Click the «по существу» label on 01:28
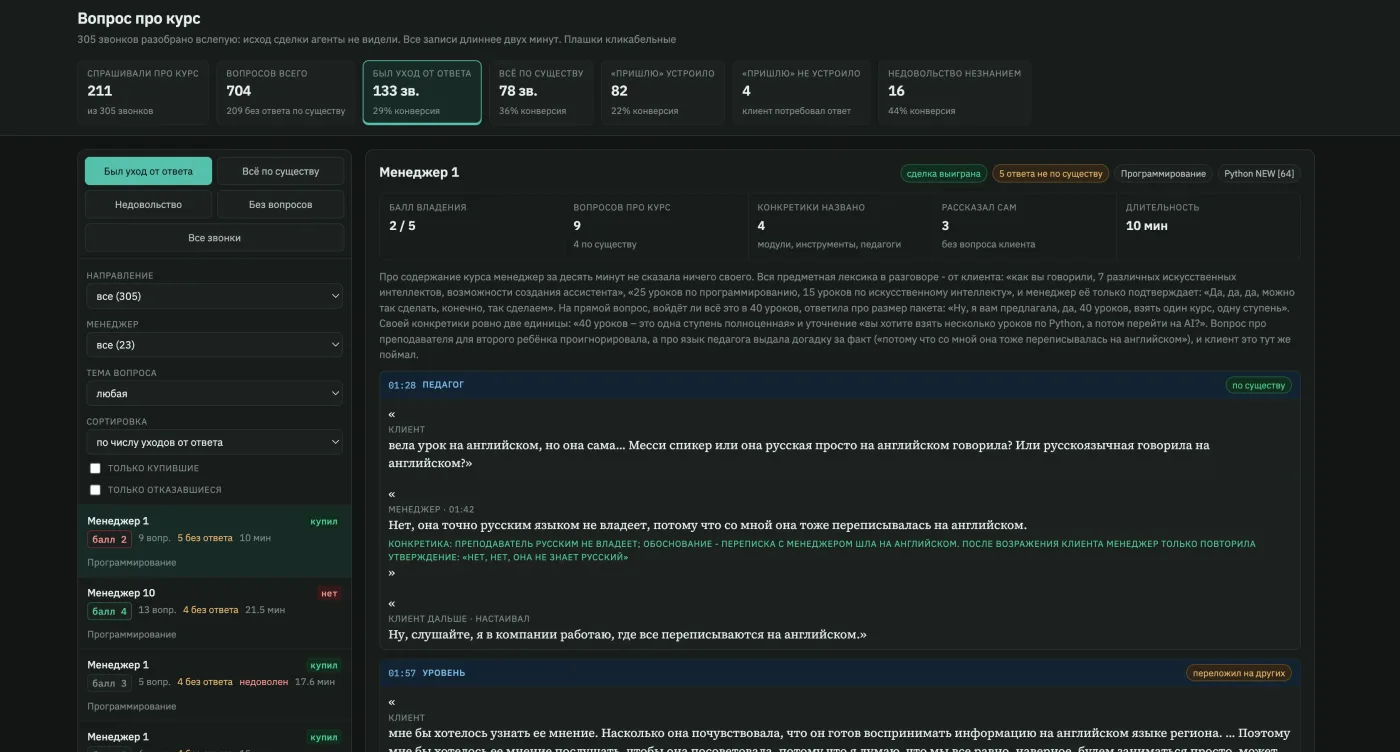This screenshot has height=752, width=1400. click(x=1258, y=385)
